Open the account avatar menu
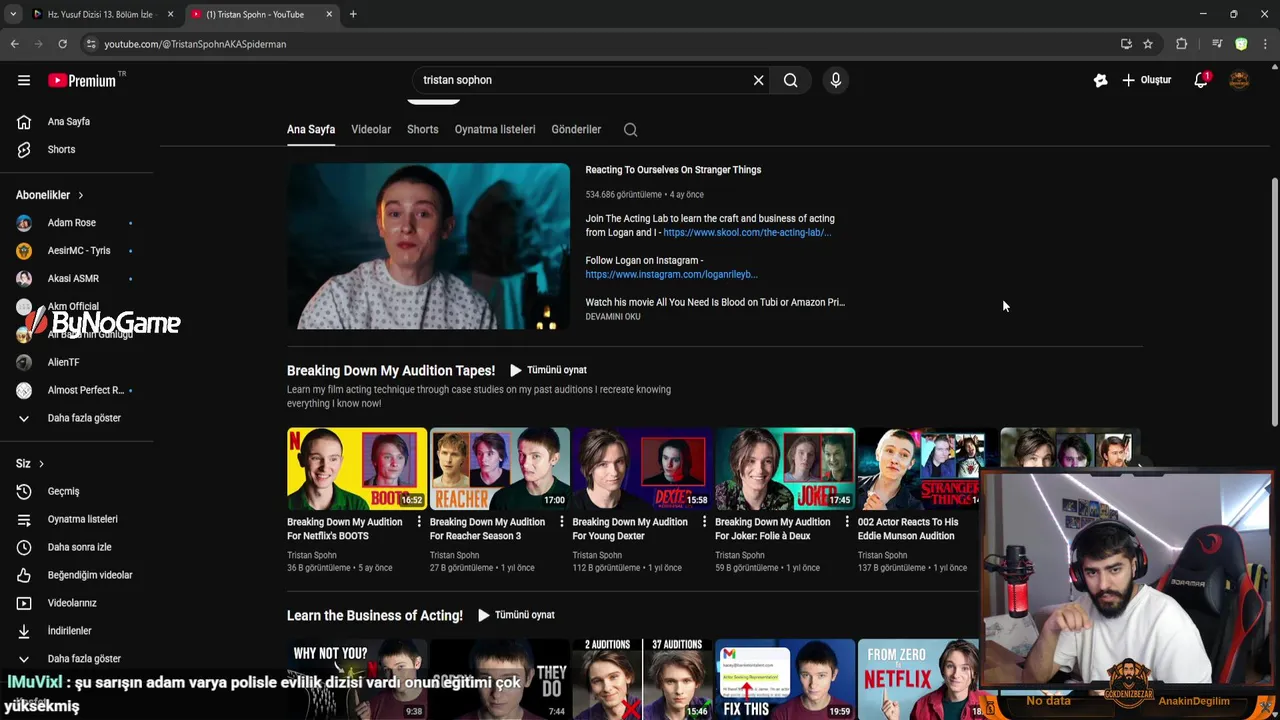 [x=1239, y=80]
